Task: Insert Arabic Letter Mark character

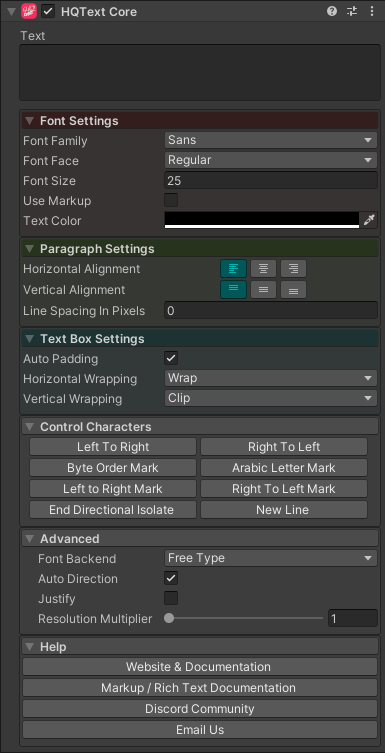Action: point(284,468)
